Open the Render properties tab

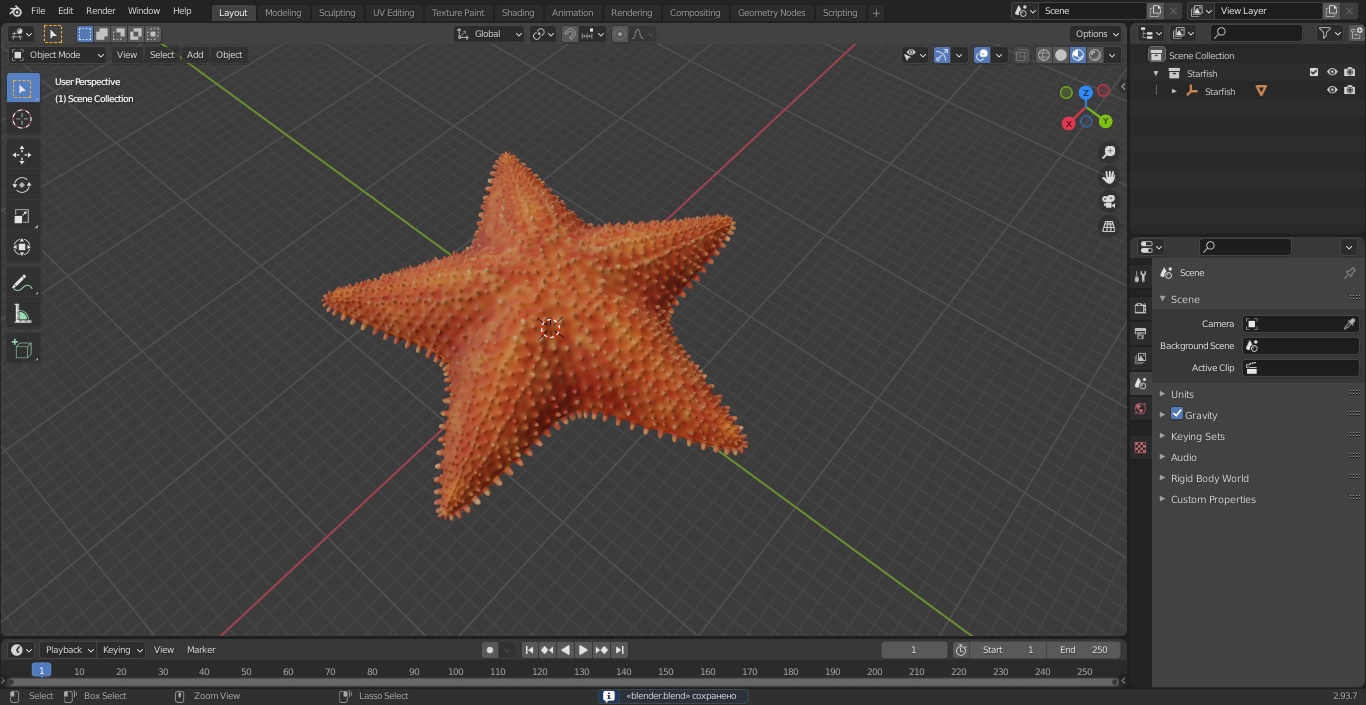(x=1140, y=308)
